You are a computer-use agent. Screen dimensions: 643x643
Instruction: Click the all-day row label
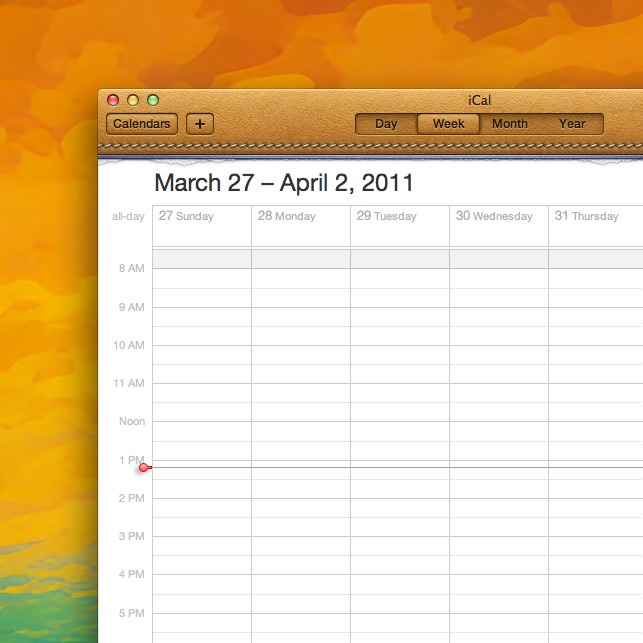[128, 217]
